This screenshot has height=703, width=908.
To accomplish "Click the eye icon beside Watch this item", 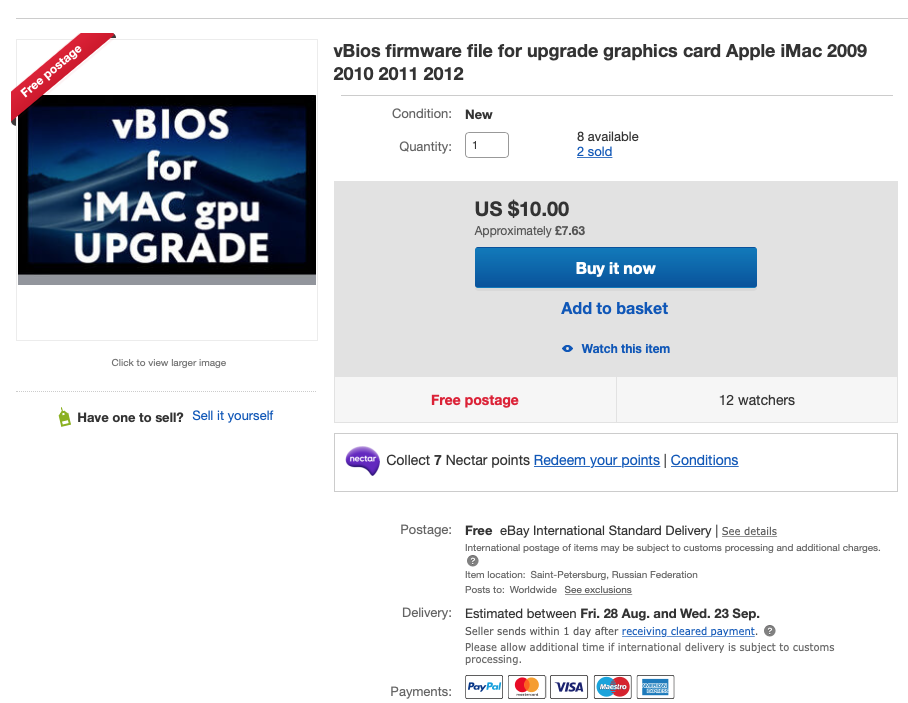I will 567,349.
